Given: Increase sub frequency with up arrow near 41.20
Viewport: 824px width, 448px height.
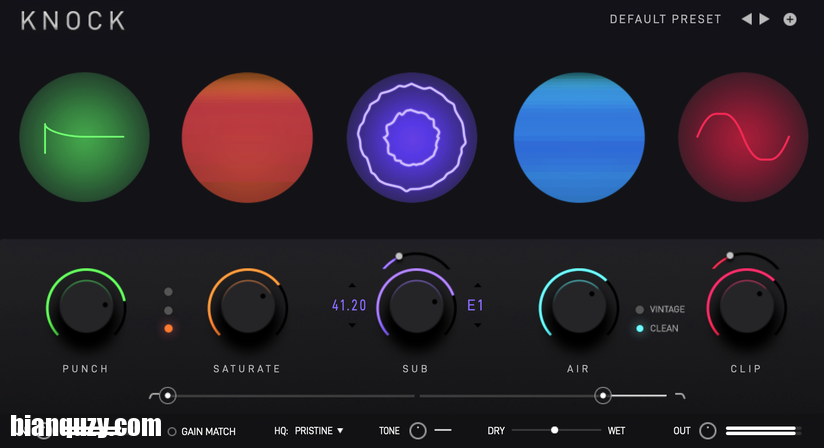Looking at the screenshot, I should 352,286.
